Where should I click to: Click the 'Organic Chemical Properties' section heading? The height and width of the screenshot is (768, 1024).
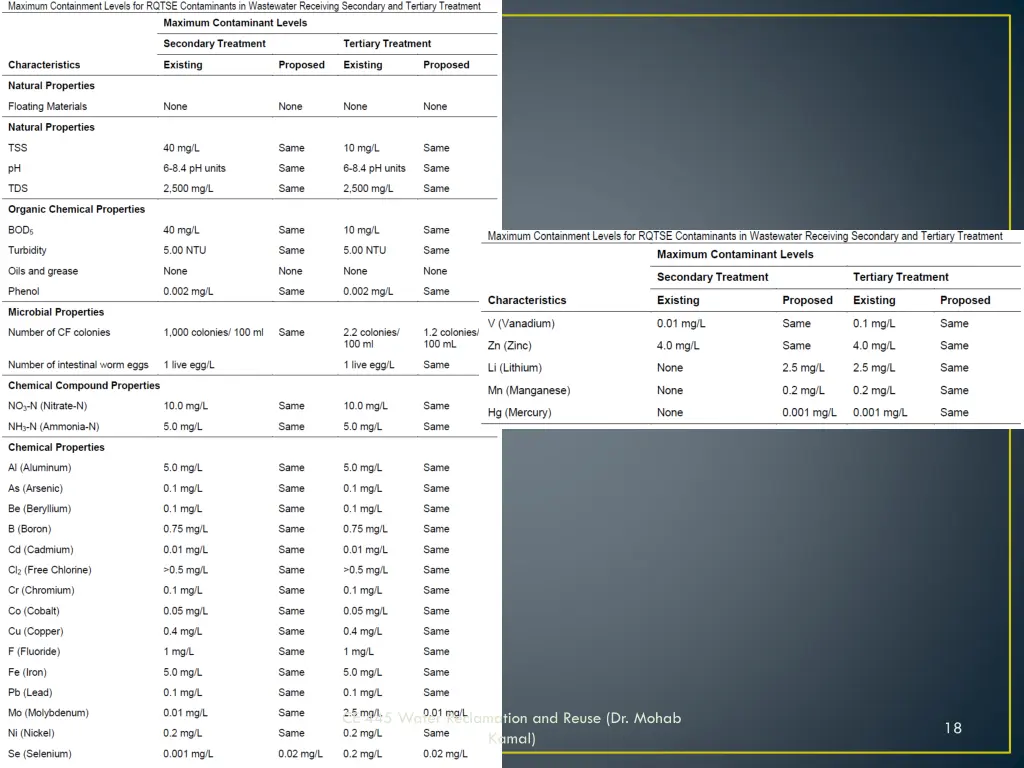76,210
